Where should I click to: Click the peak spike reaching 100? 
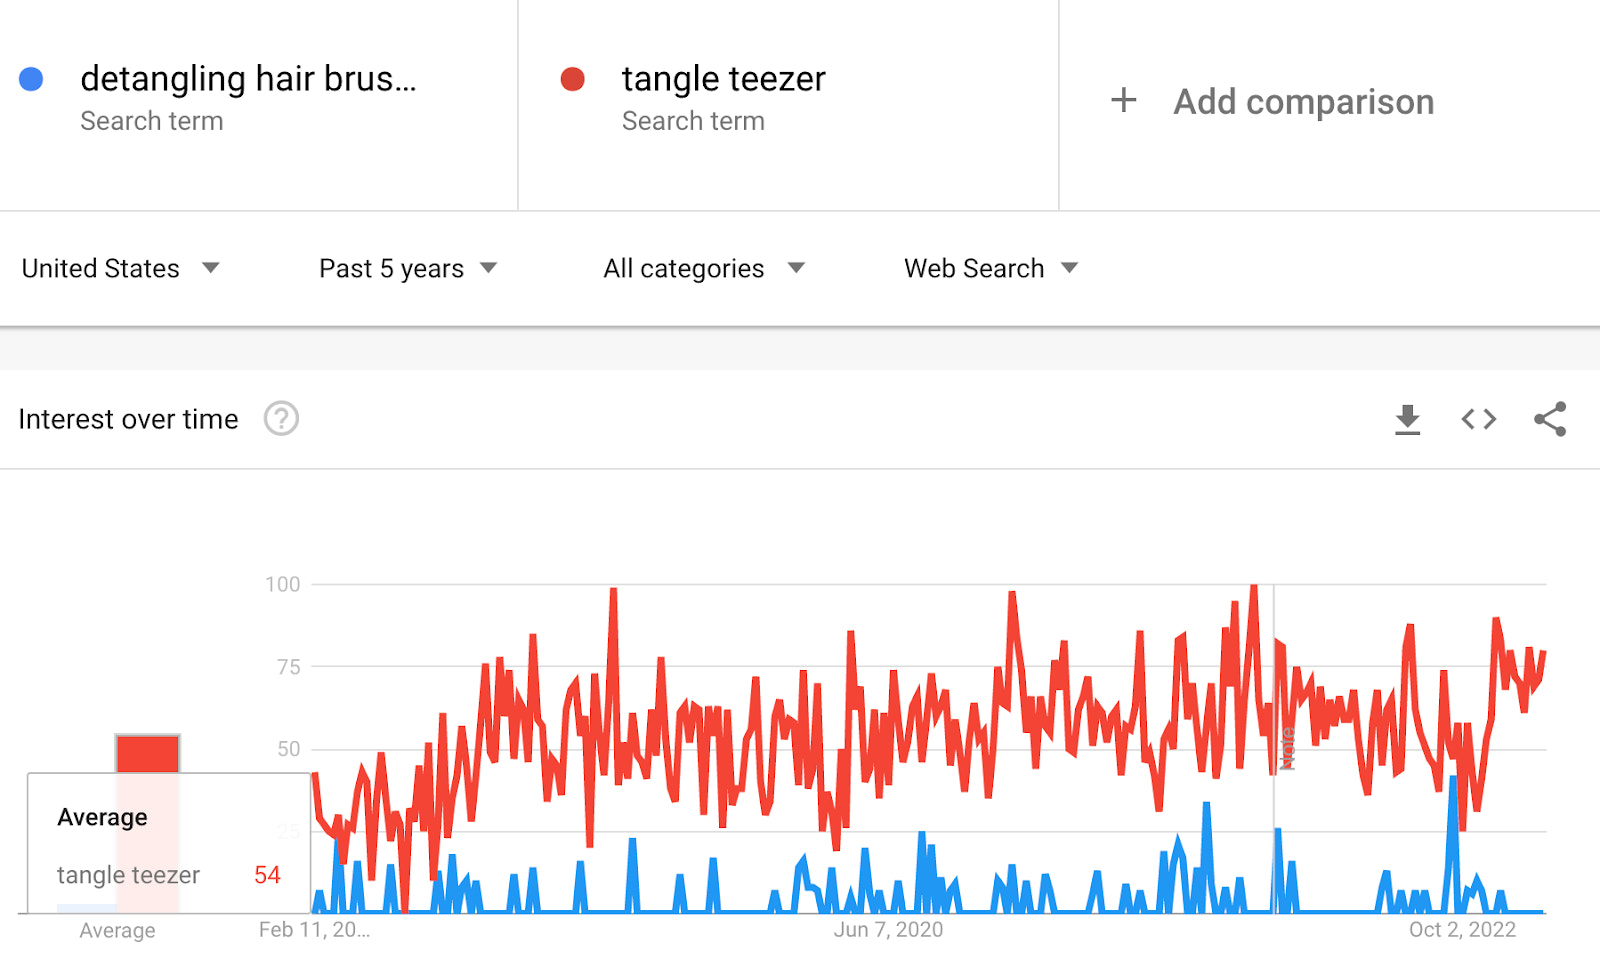tap(1253, 585)
